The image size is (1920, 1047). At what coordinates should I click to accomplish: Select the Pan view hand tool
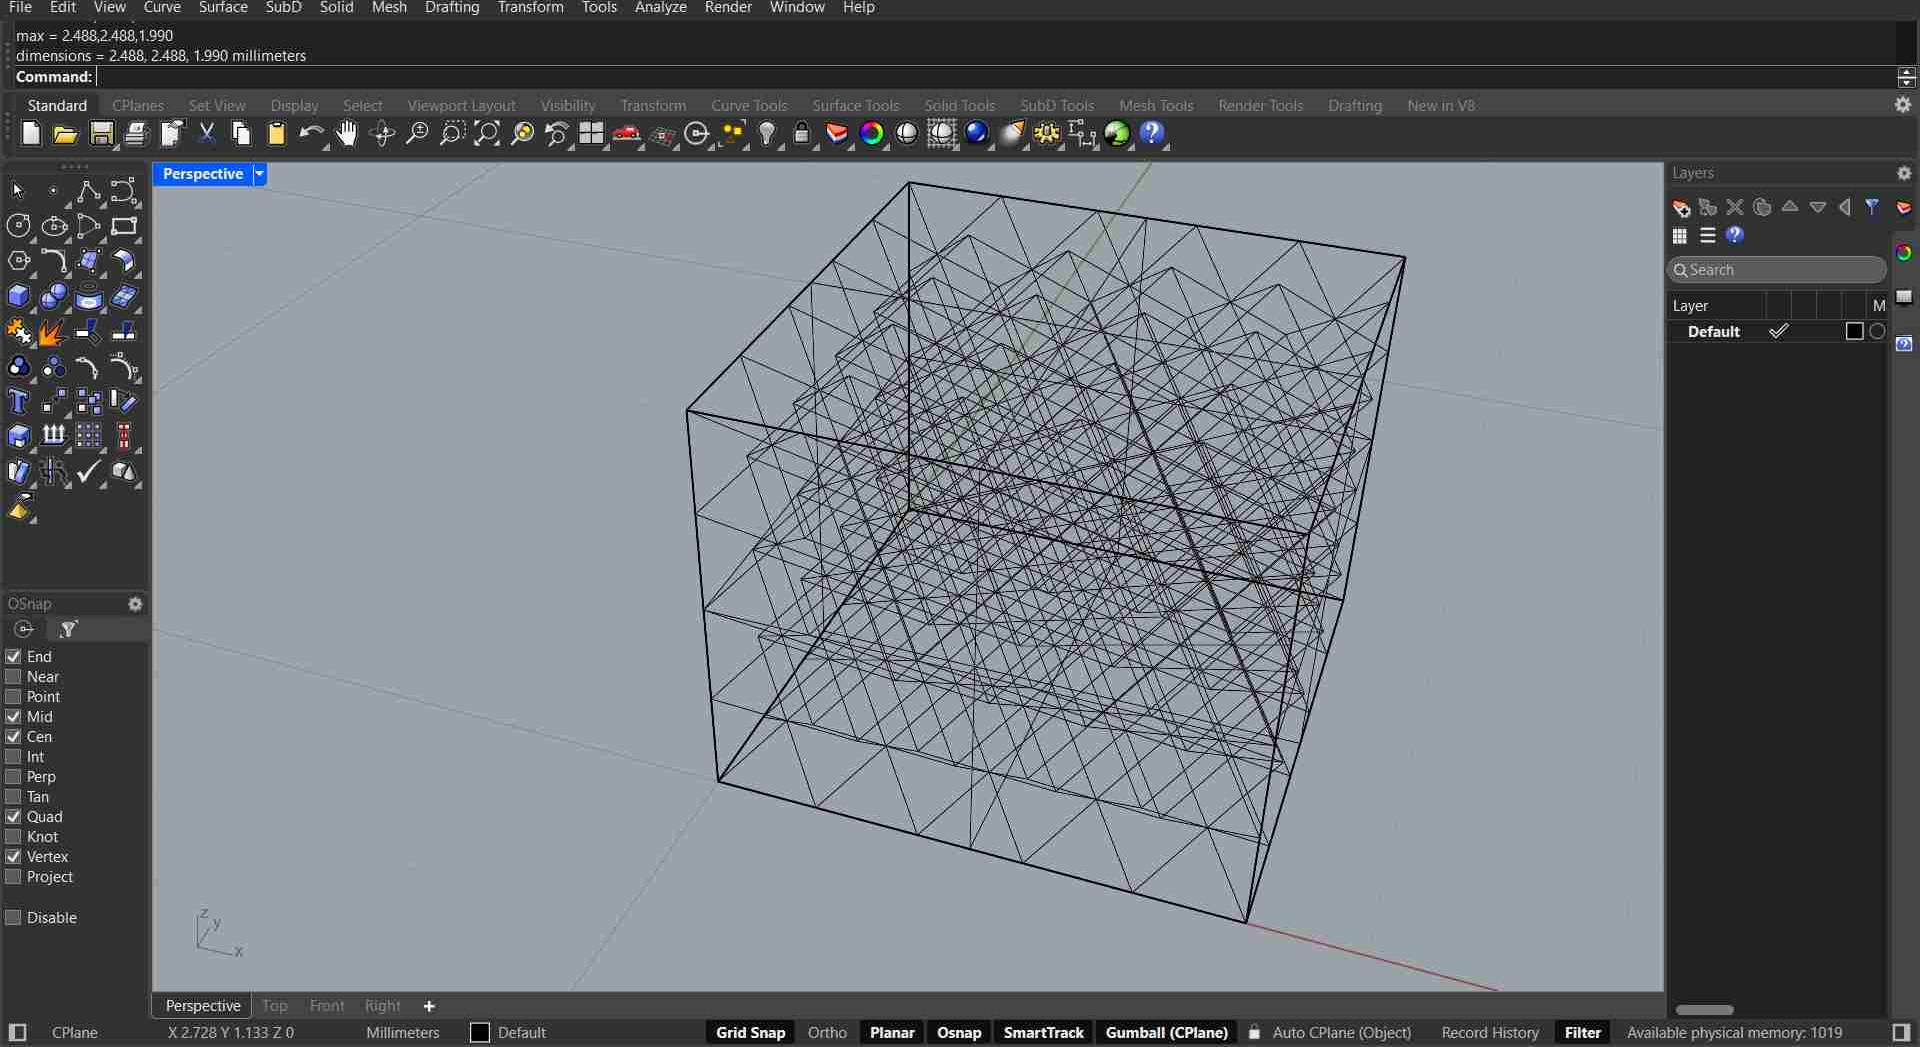(x=346, y=134)
